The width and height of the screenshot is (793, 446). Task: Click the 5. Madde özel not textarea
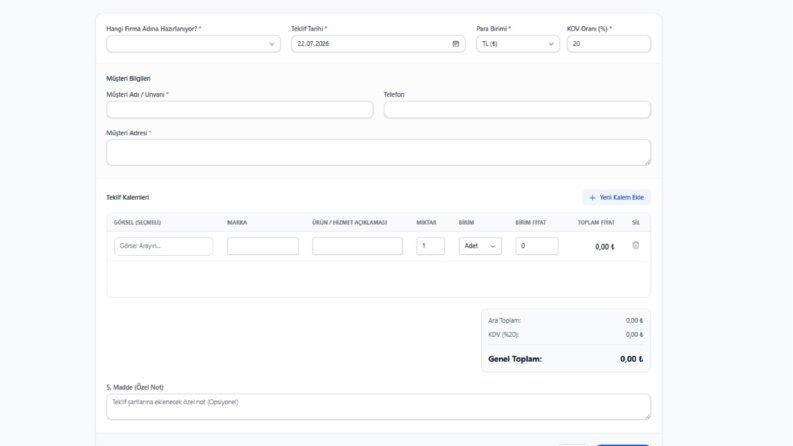click(378, 407)
